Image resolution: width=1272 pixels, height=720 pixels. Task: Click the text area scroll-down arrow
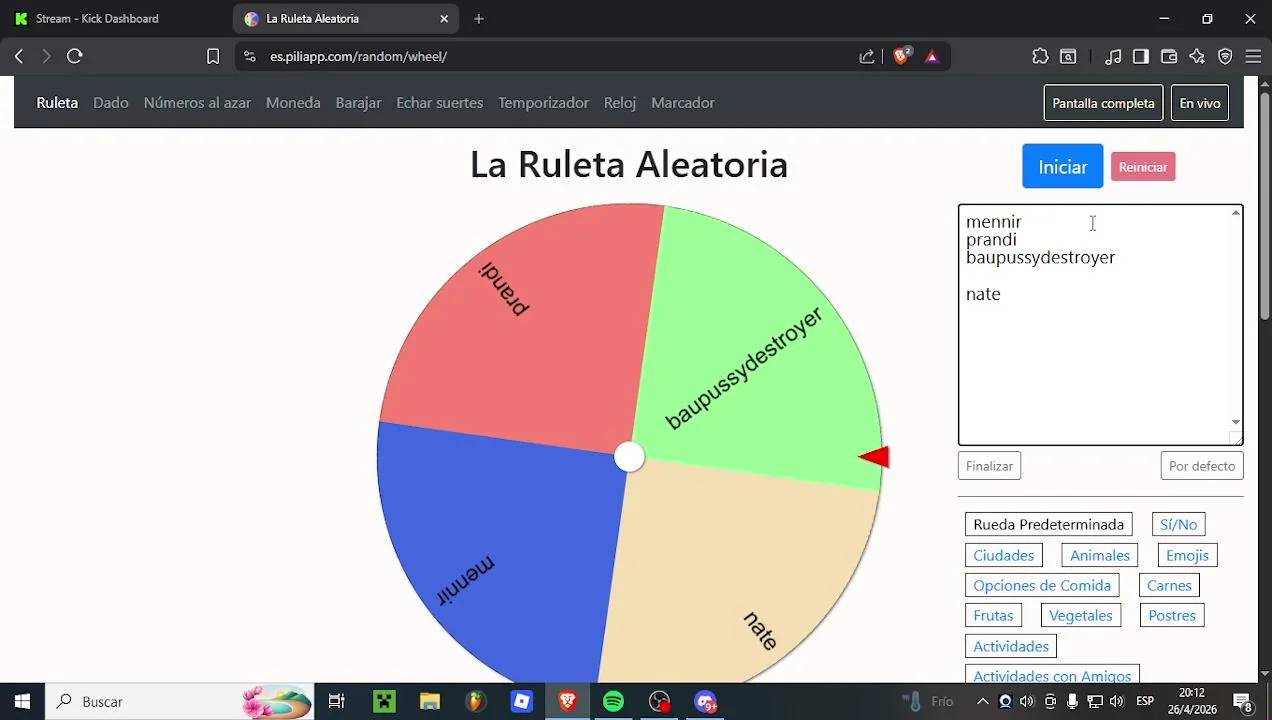1236,422
